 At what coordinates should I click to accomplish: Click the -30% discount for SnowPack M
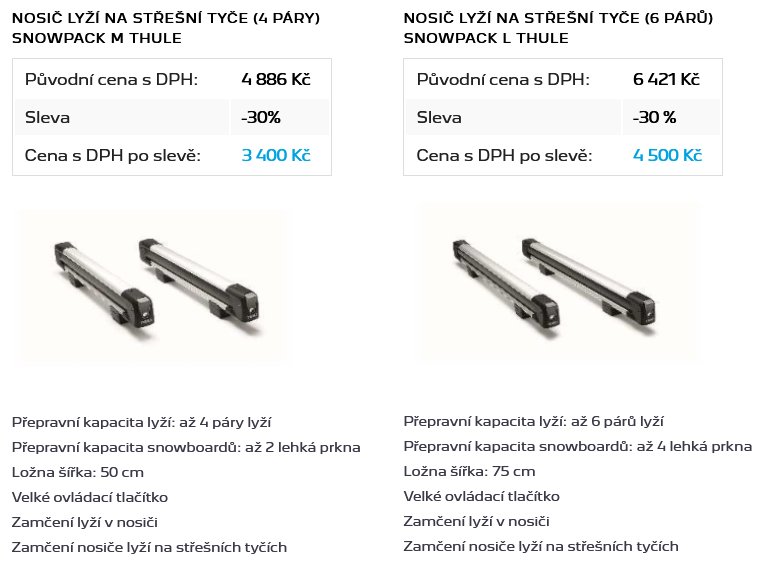260,117
